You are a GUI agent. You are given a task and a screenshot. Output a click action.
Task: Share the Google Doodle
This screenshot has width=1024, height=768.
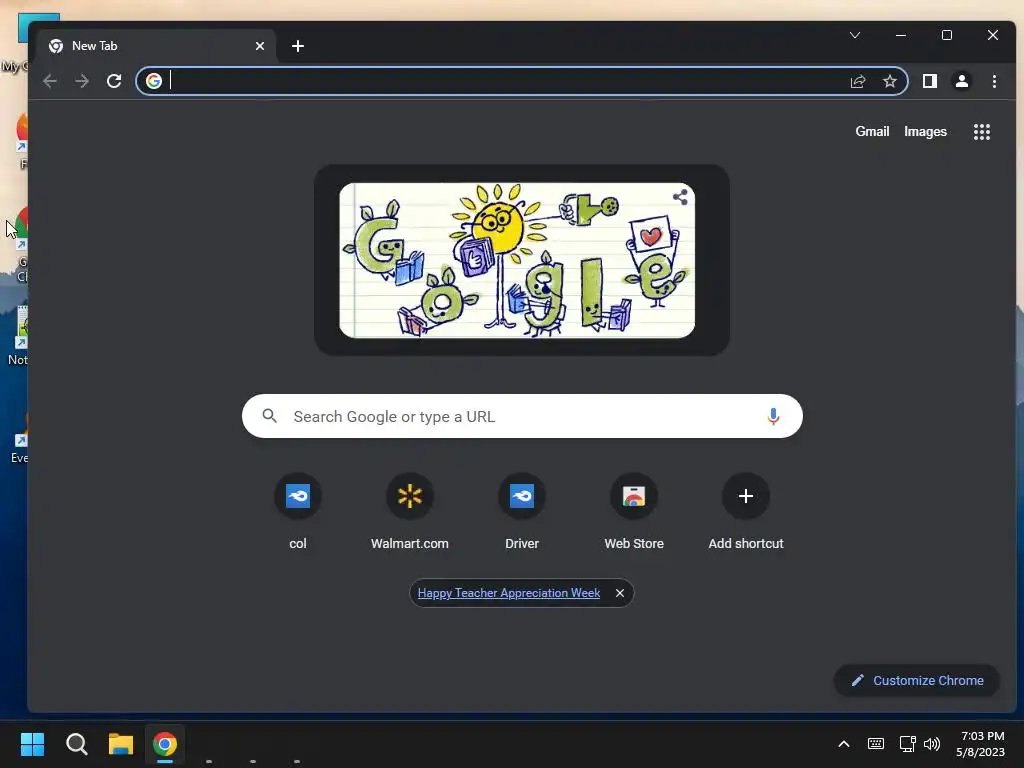(x=680, y=197)
